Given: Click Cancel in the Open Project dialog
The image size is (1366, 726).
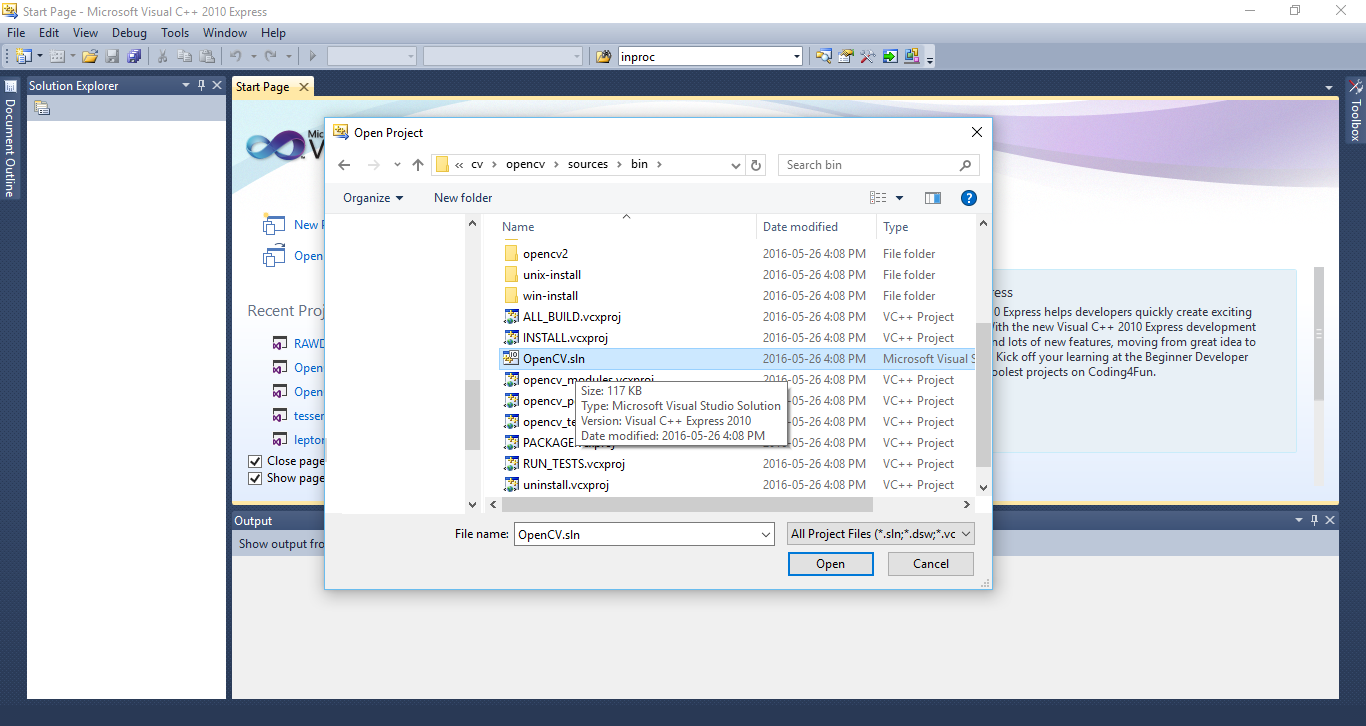Looking at the screenshot, I should (931, 564).
